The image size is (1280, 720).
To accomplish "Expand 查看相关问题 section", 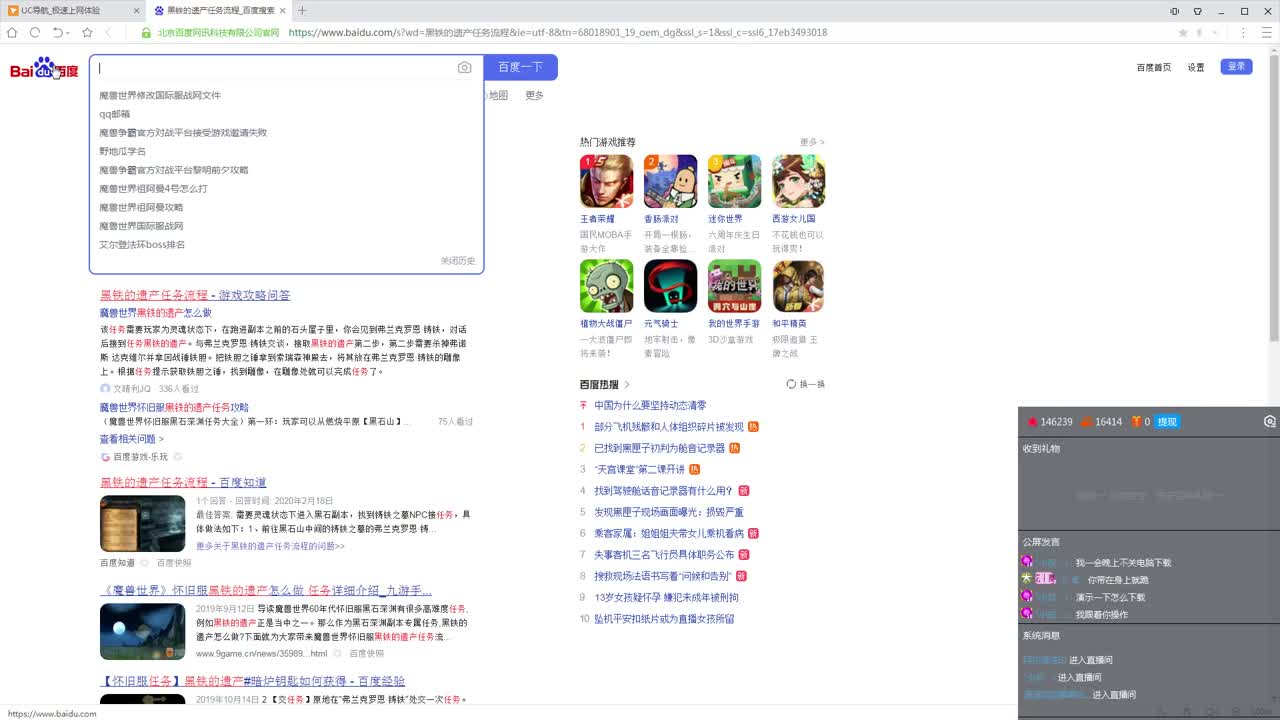I will (131, 439).
